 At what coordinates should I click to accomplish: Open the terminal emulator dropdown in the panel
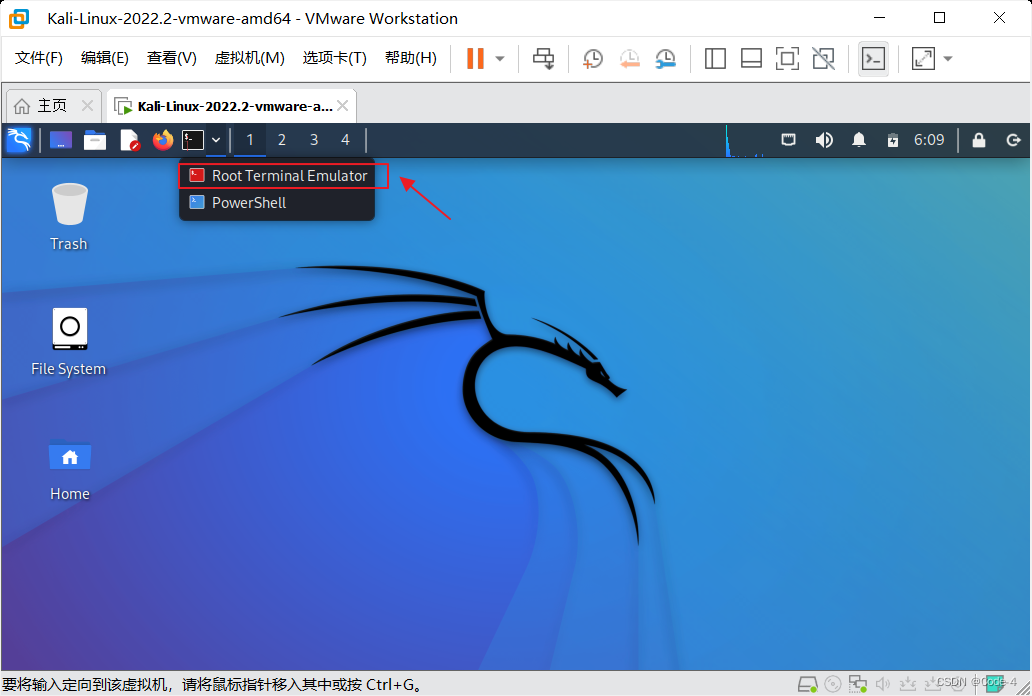coord(215,140)
